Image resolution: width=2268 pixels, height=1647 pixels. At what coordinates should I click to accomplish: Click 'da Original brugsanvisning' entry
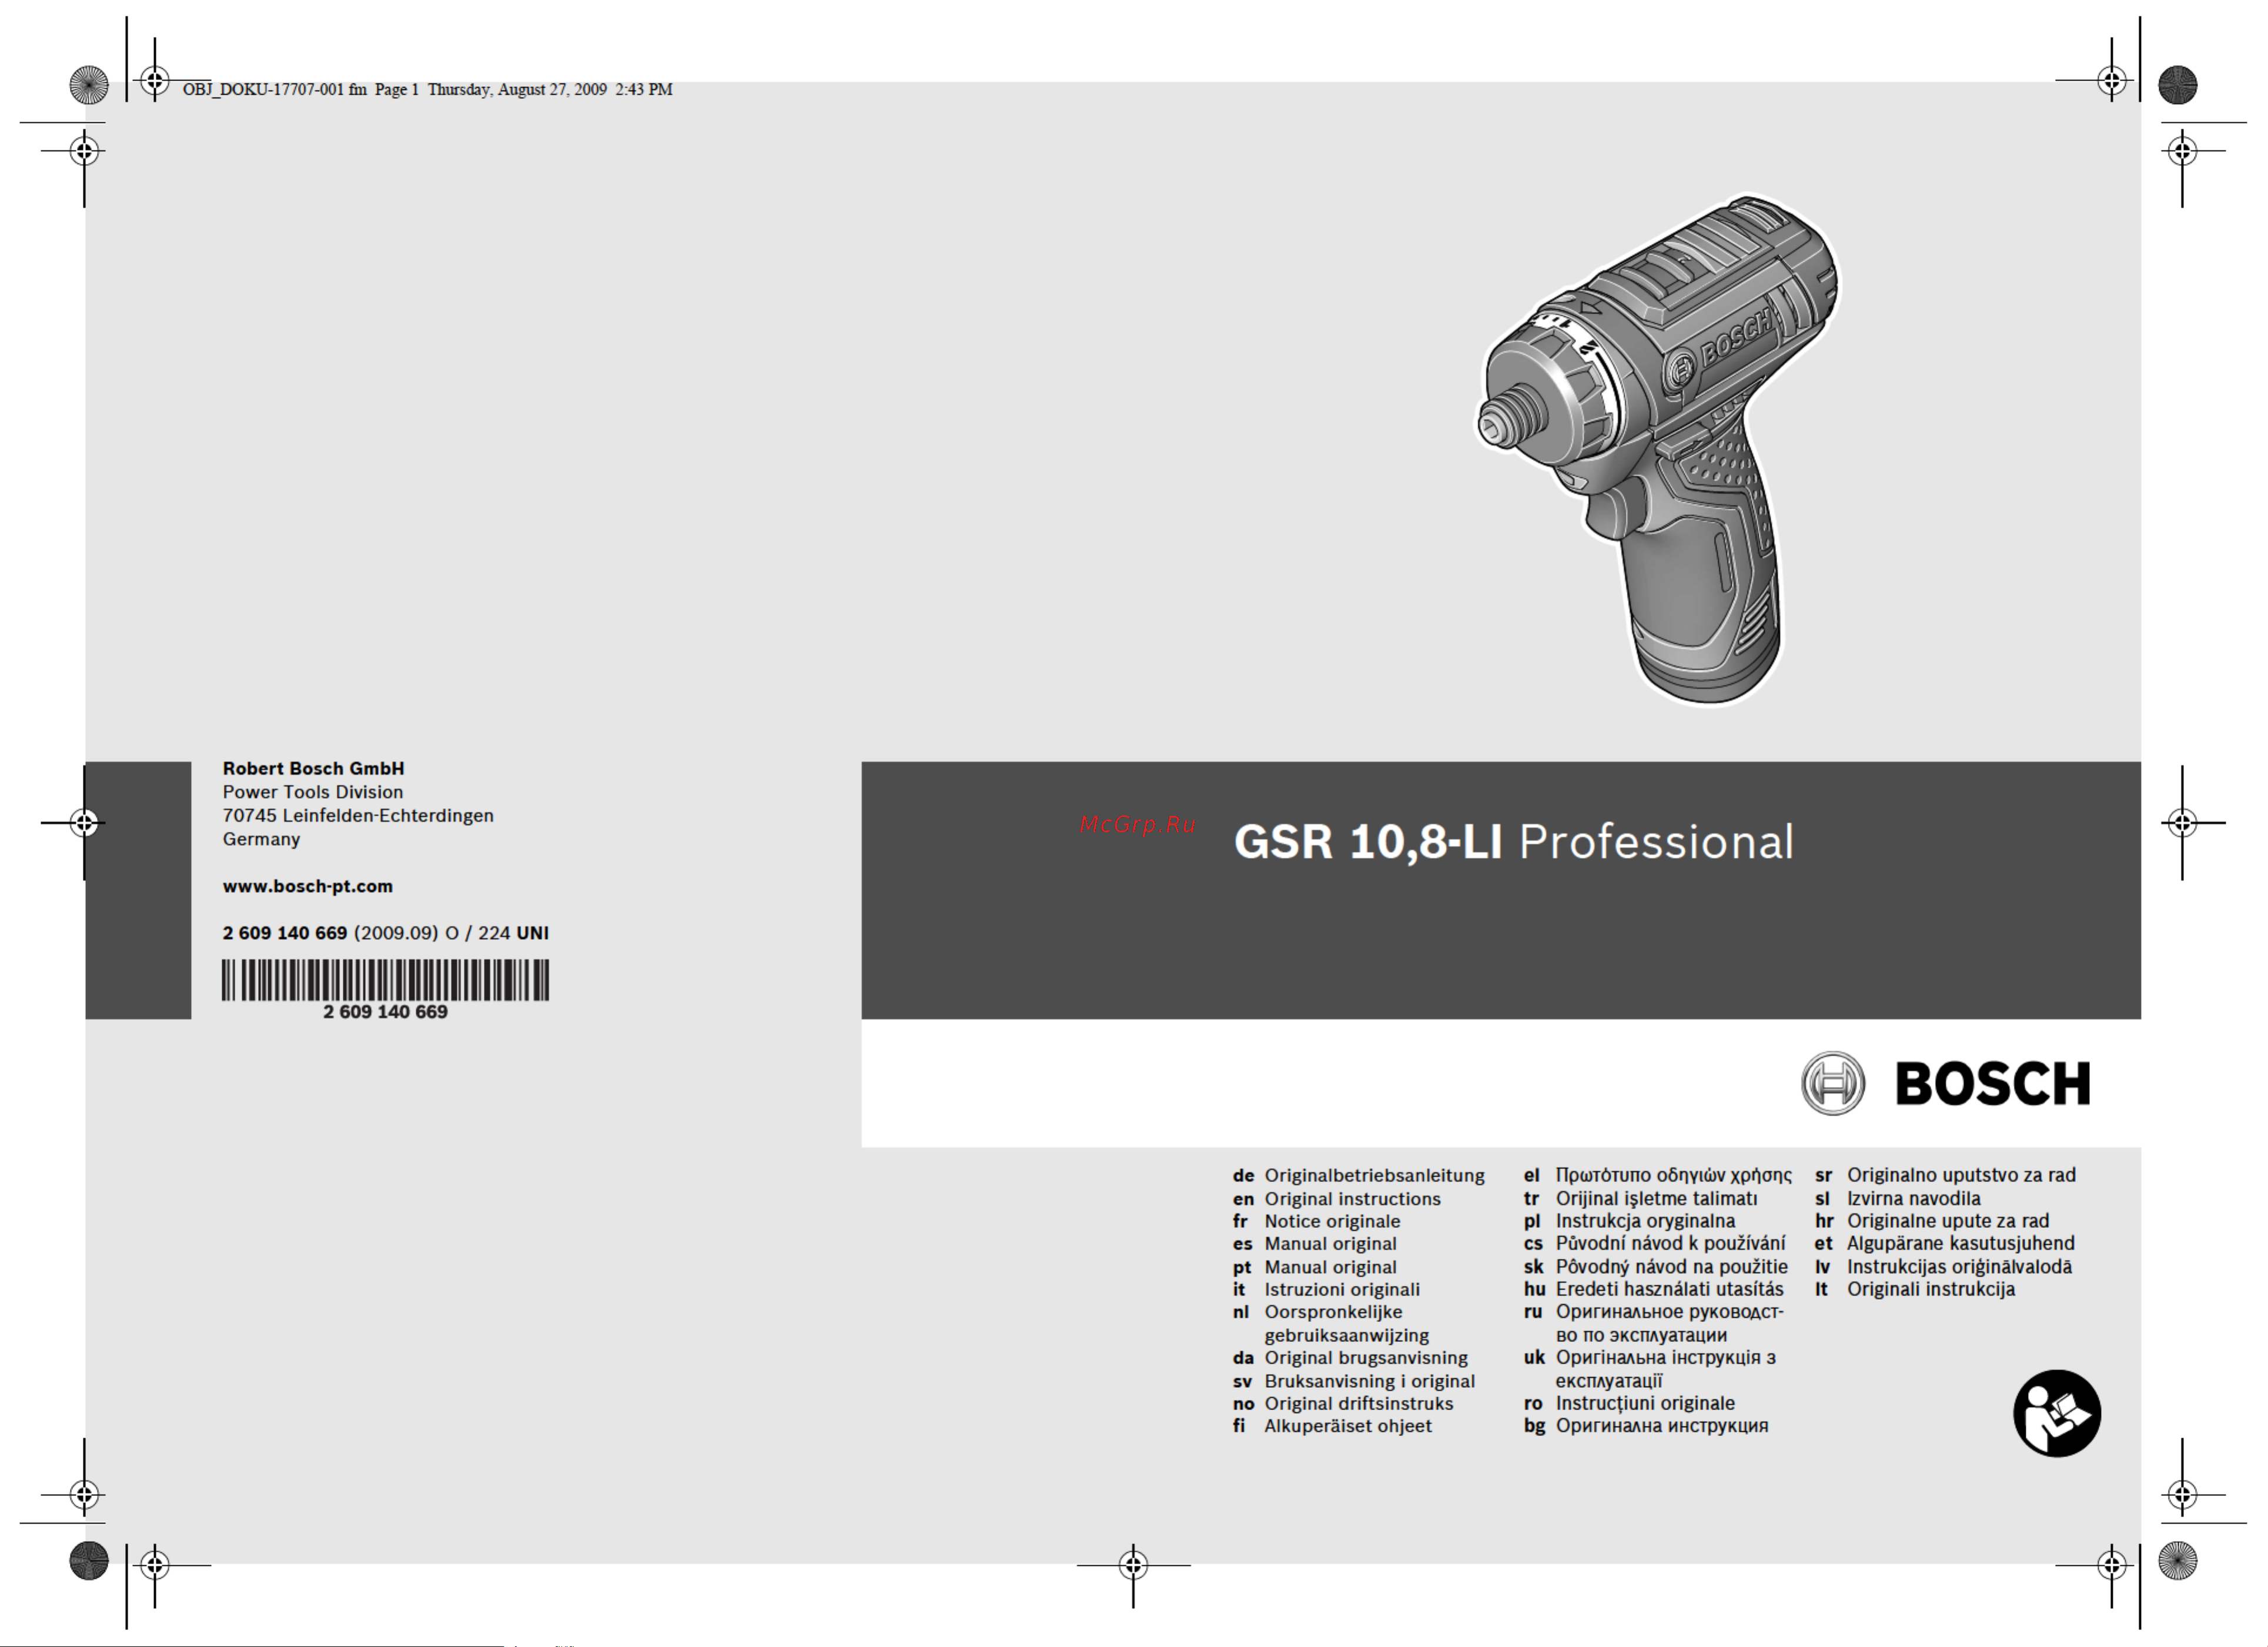pyautogui.click(x=1350, y=1358)
